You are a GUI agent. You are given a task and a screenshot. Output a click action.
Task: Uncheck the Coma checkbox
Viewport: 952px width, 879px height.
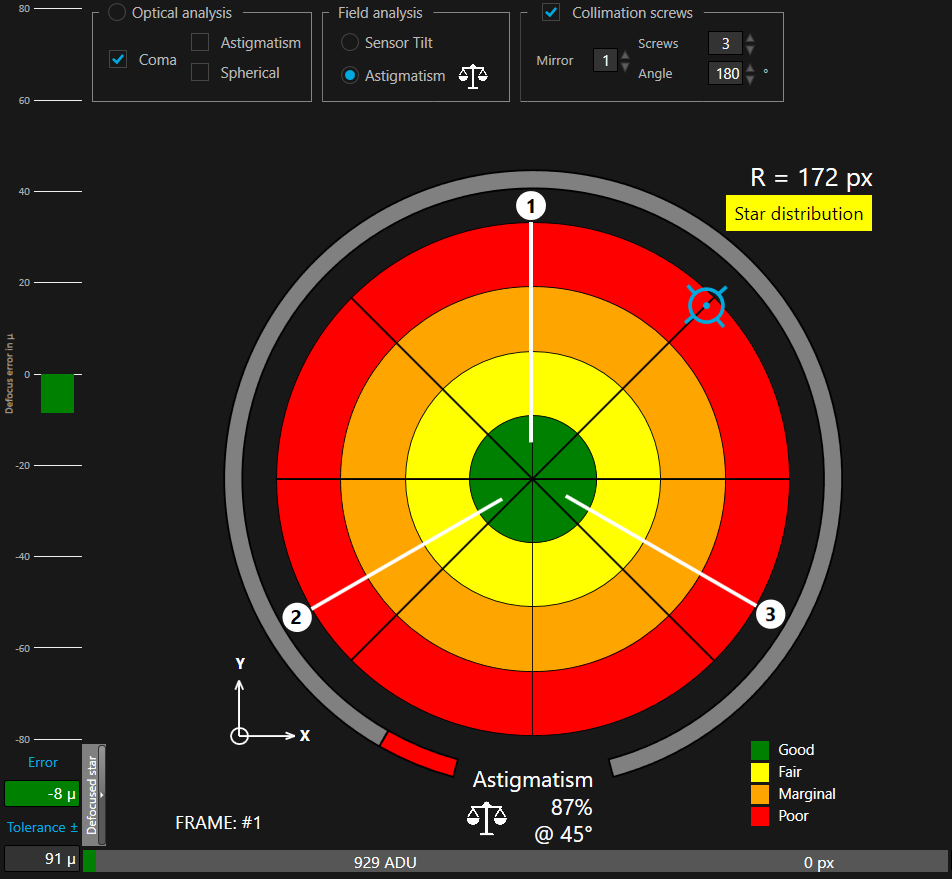point(118,59)
